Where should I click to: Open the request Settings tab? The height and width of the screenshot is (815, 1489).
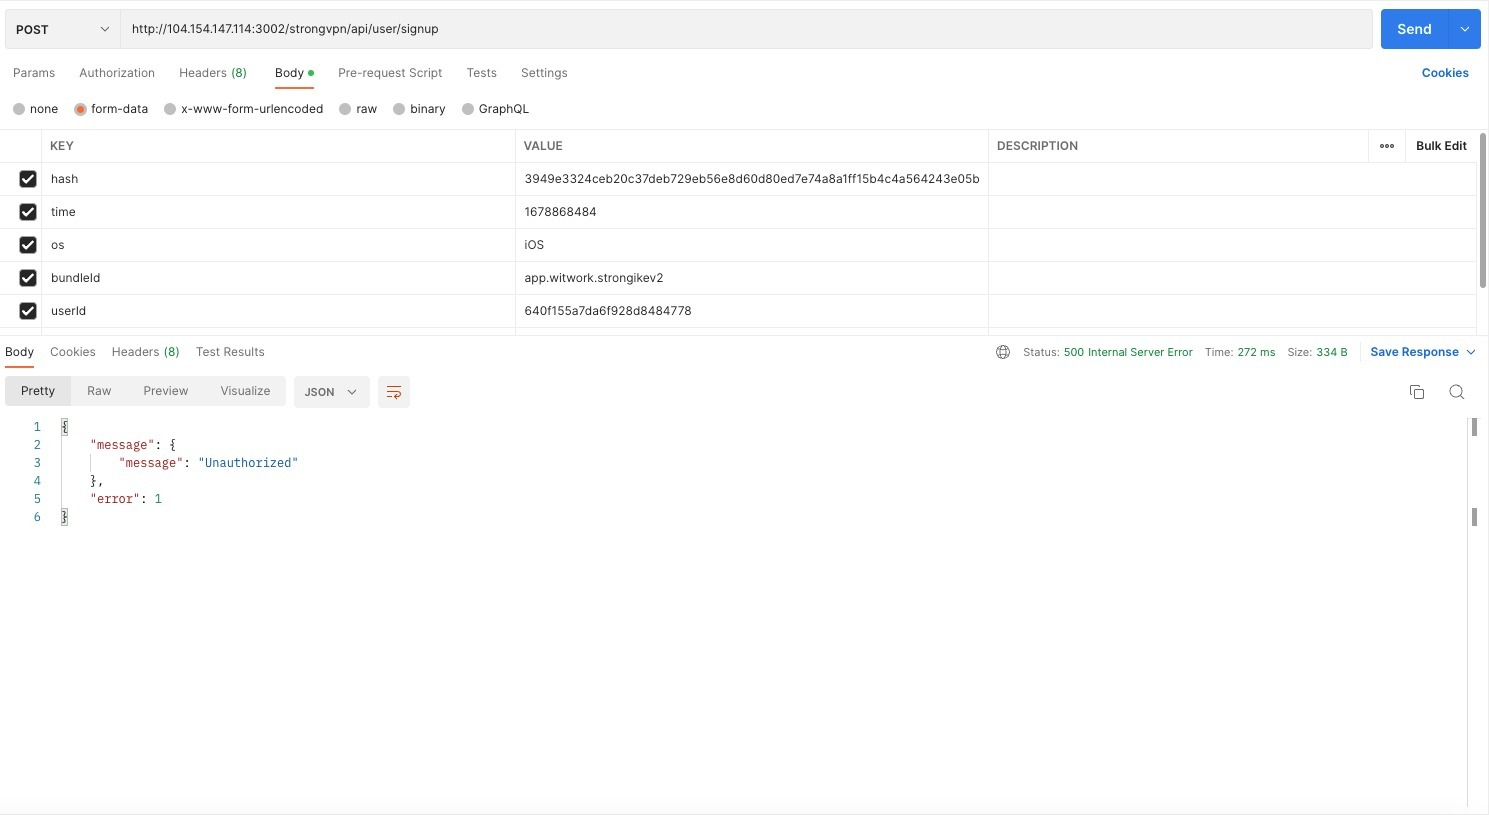click(x=544, y=73)
